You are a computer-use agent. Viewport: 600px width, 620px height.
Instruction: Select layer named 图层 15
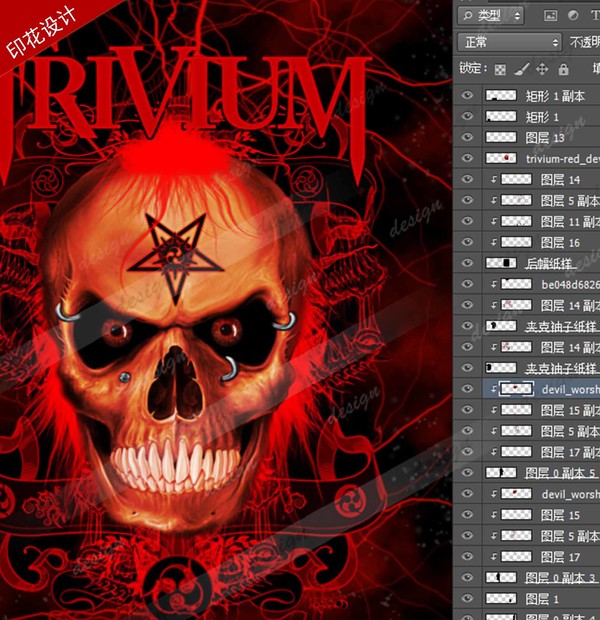(x=560, y=515)
